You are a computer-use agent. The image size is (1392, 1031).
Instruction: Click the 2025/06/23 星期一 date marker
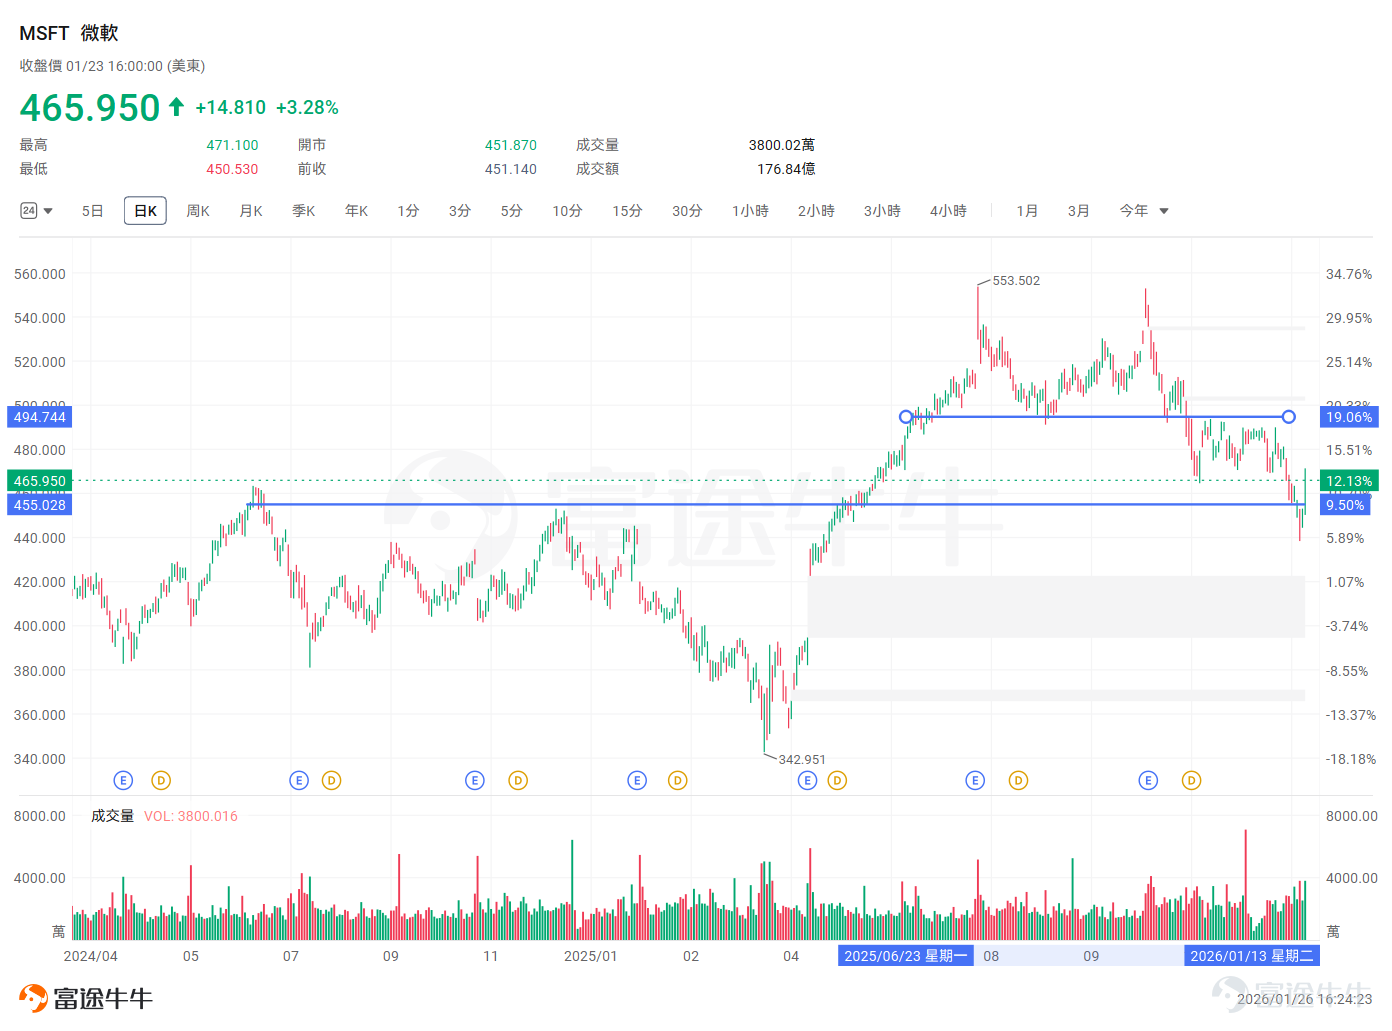point(906,956)
